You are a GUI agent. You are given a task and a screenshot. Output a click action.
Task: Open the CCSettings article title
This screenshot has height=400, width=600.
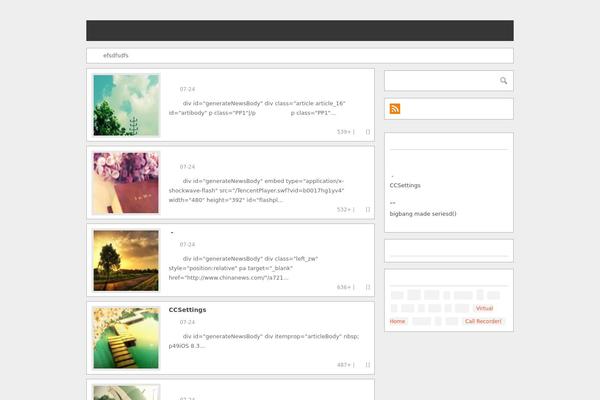pyautogui.click(x=187, y=310)
